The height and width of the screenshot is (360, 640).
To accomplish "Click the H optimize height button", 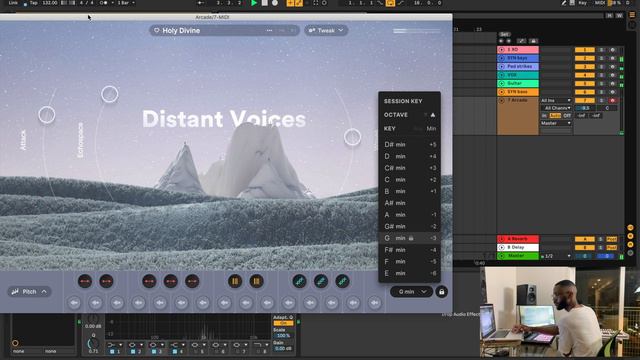I will pos(609,16).
